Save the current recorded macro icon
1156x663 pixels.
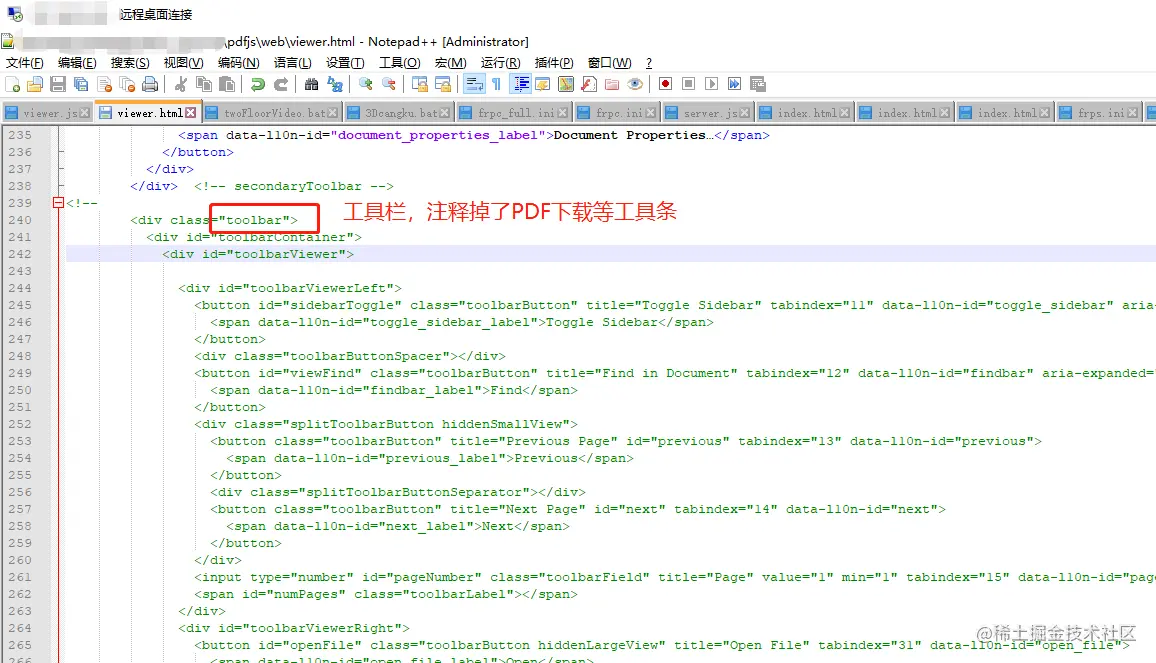[757, 84]
